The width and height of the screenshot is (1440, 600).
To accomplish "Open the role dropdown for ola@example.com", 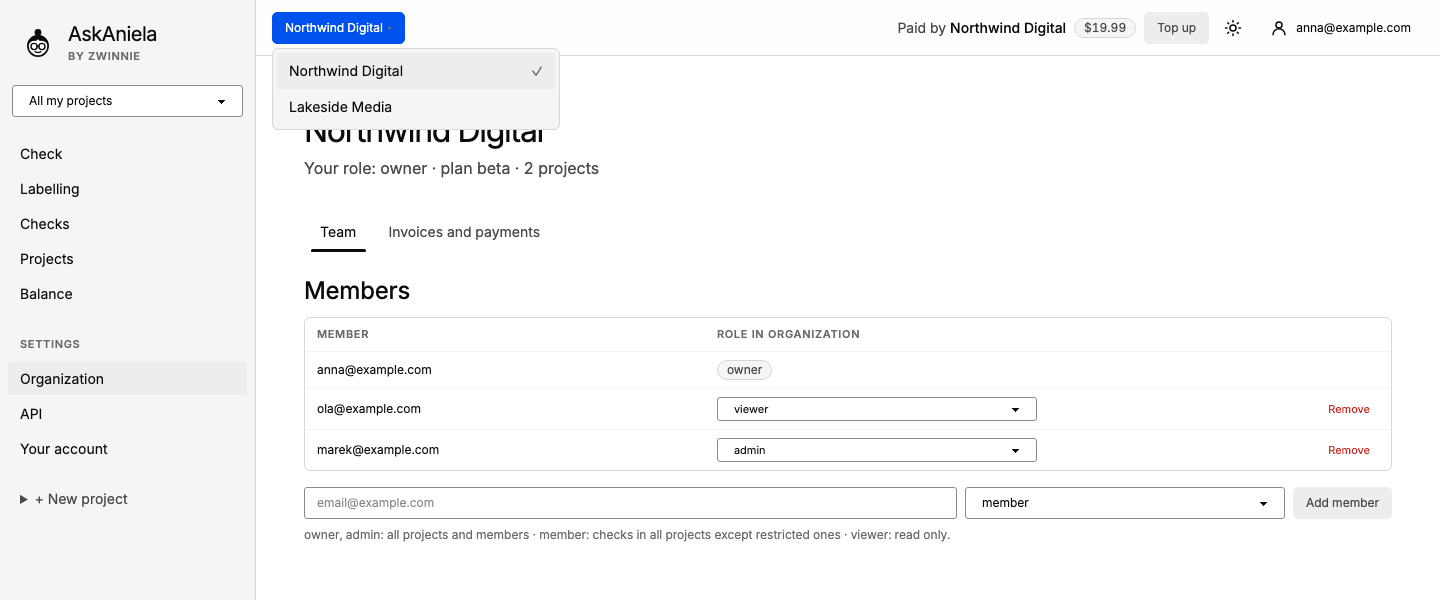I will tap(877, 409).
